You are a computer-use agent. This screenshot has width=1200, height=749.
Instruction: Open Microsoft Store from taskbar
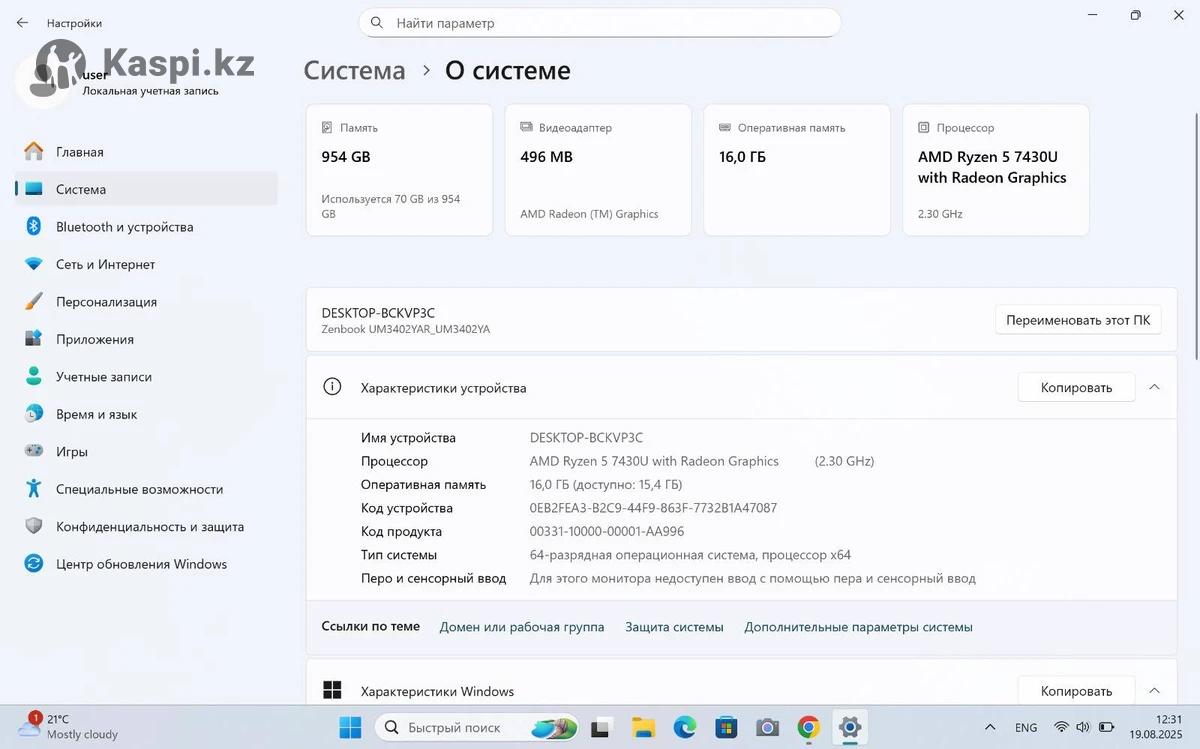[726, 727]
